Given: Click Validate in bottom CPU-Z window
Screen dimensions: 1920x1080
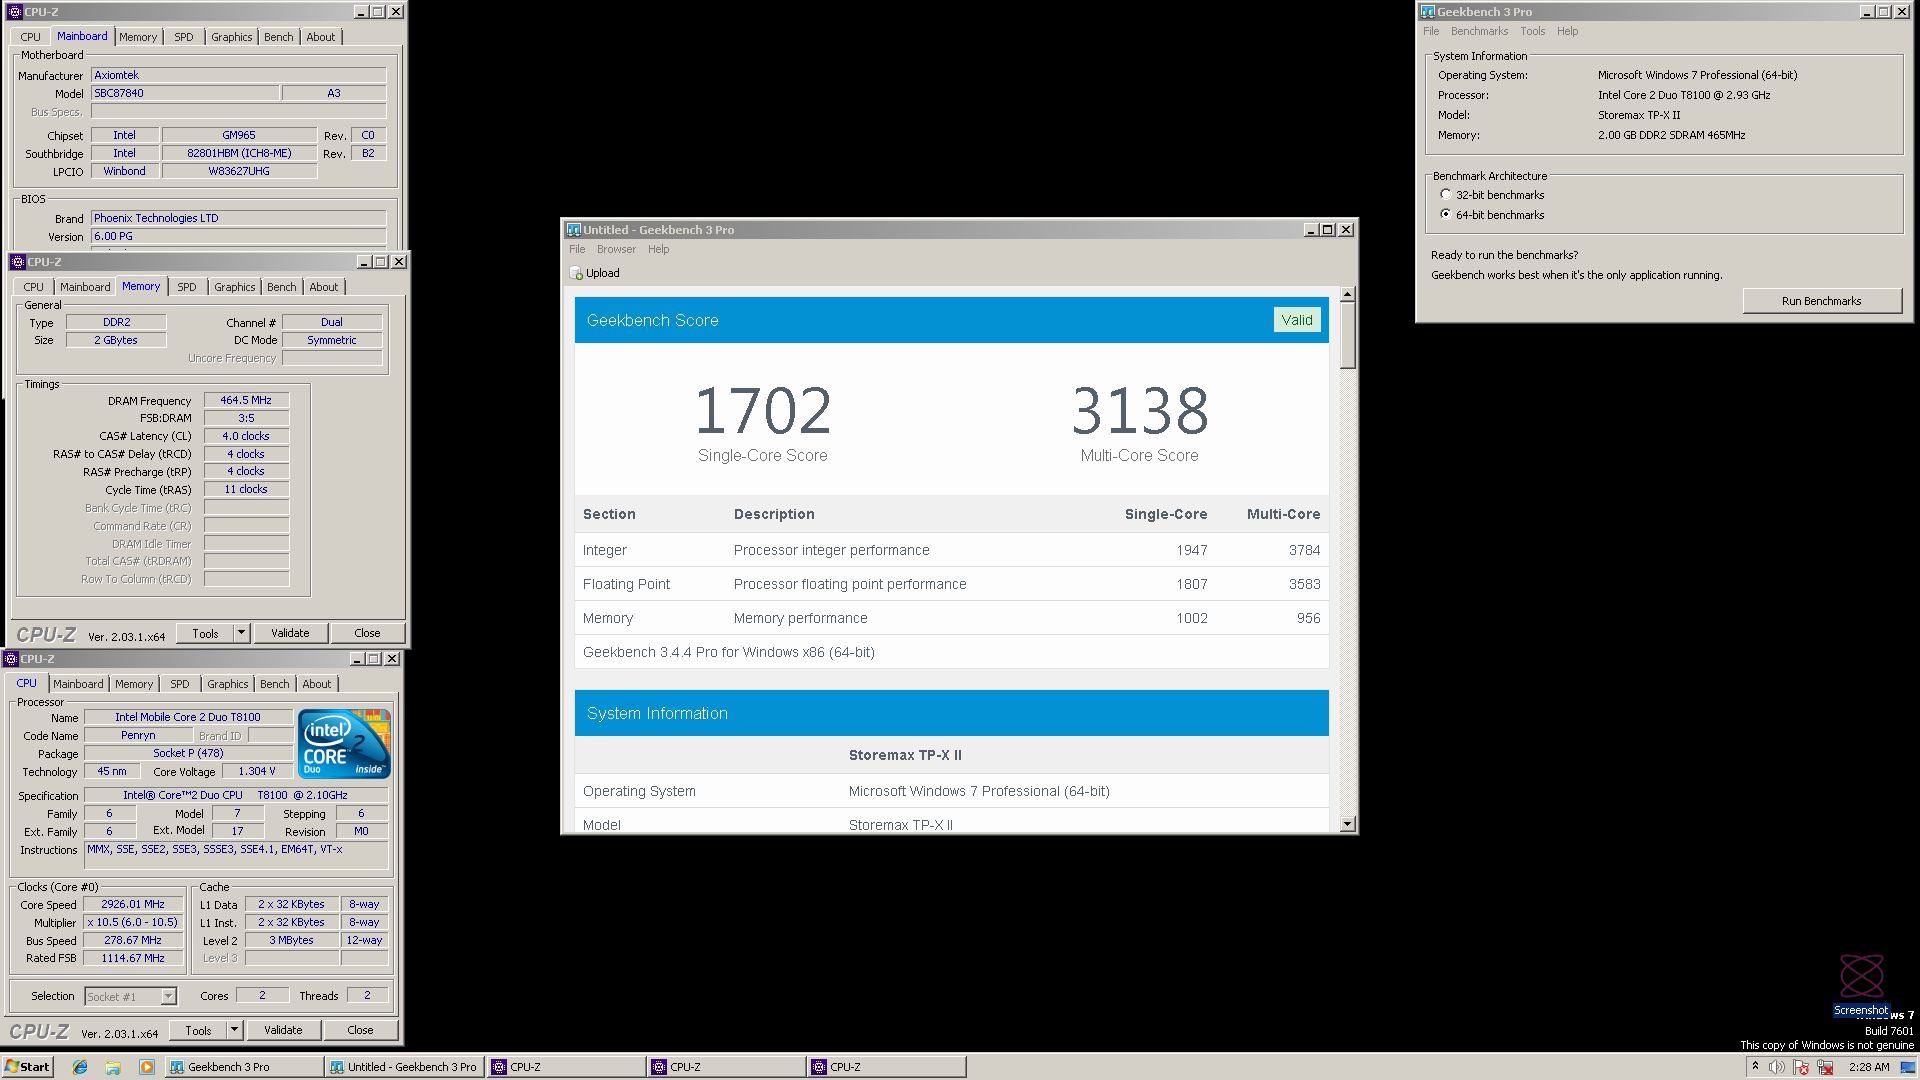Looking at the screenshot, I should [x=283, y=1030].
